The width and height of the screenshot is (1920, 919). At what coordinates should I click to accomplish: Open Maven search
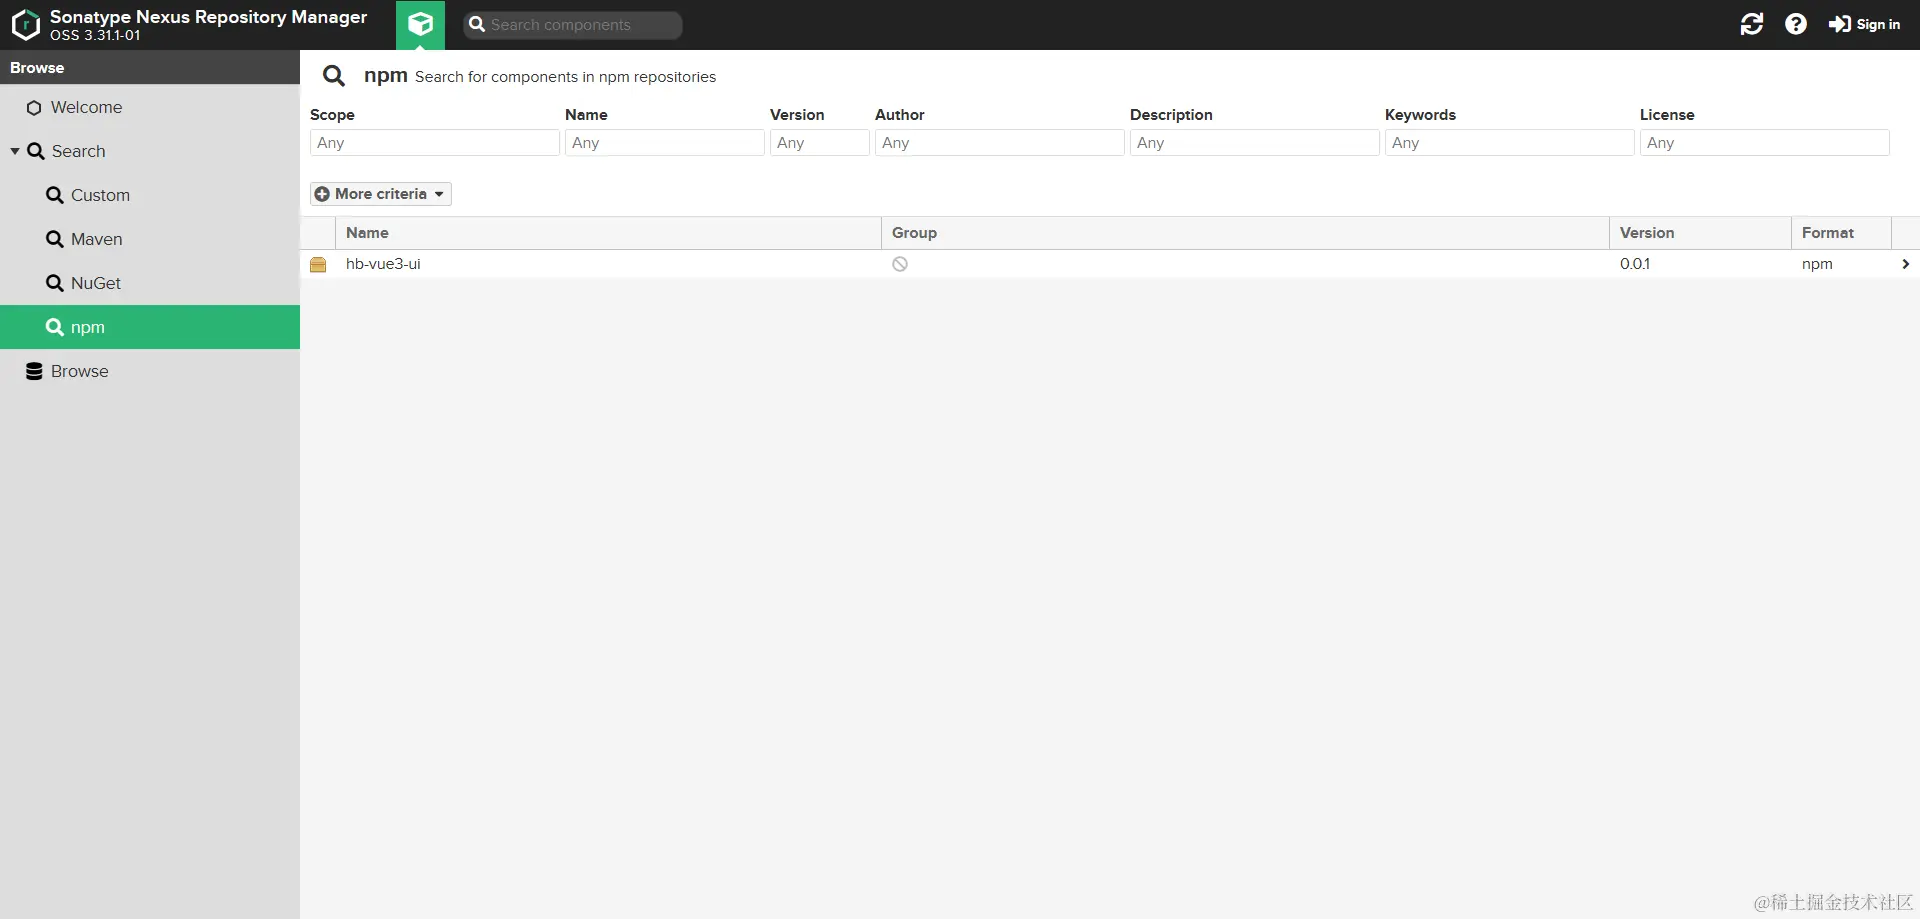[150, 239]
